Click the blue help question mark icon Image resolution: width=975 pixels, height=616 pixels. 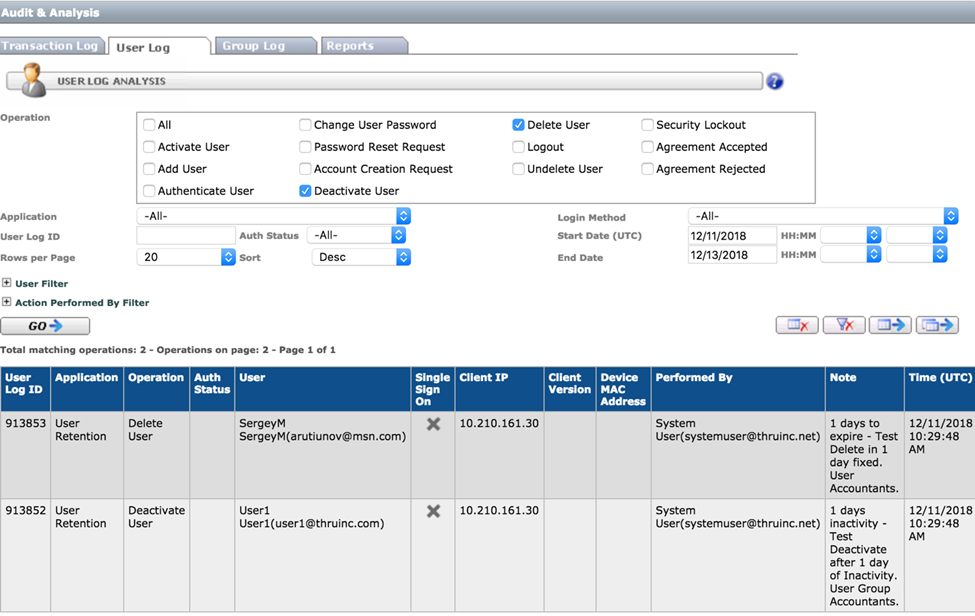coord(774,81)
